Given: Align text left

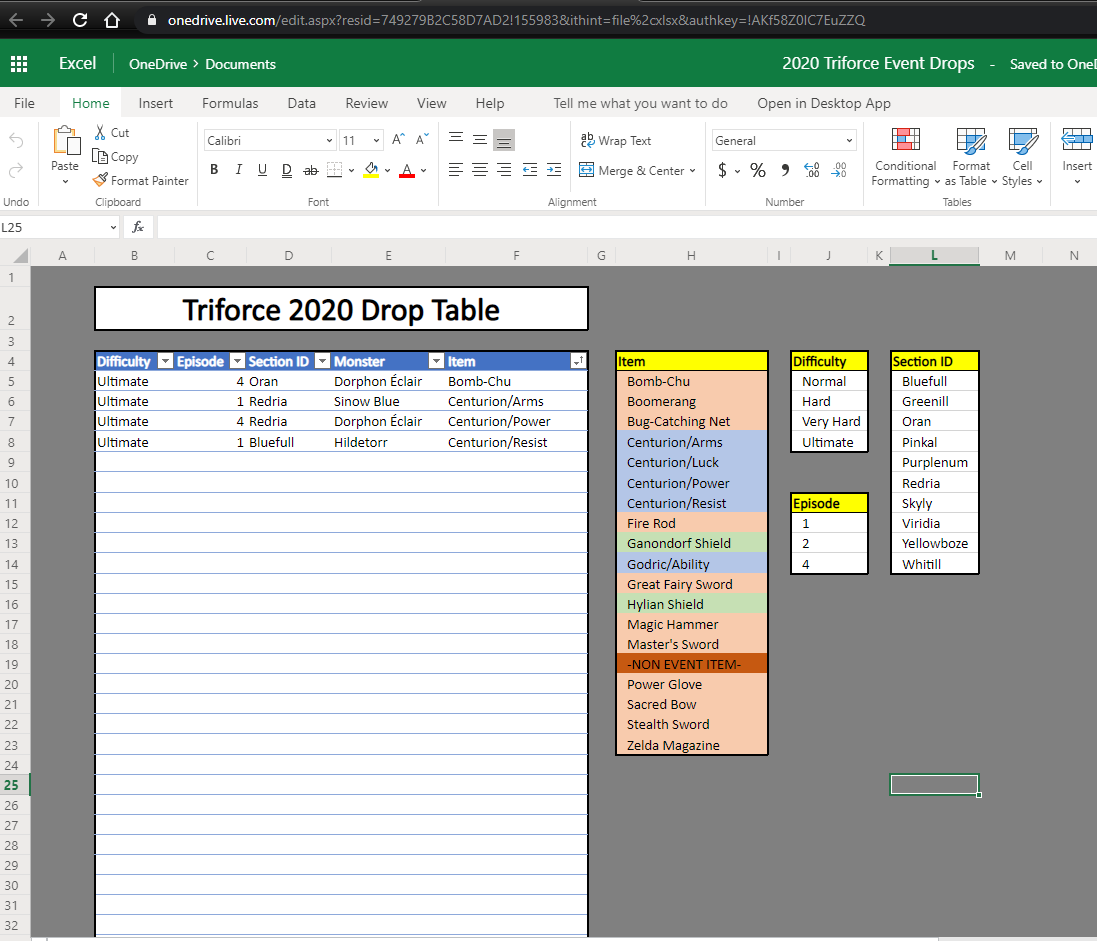Looking at the screenshot, I should [x=456, y=169].
